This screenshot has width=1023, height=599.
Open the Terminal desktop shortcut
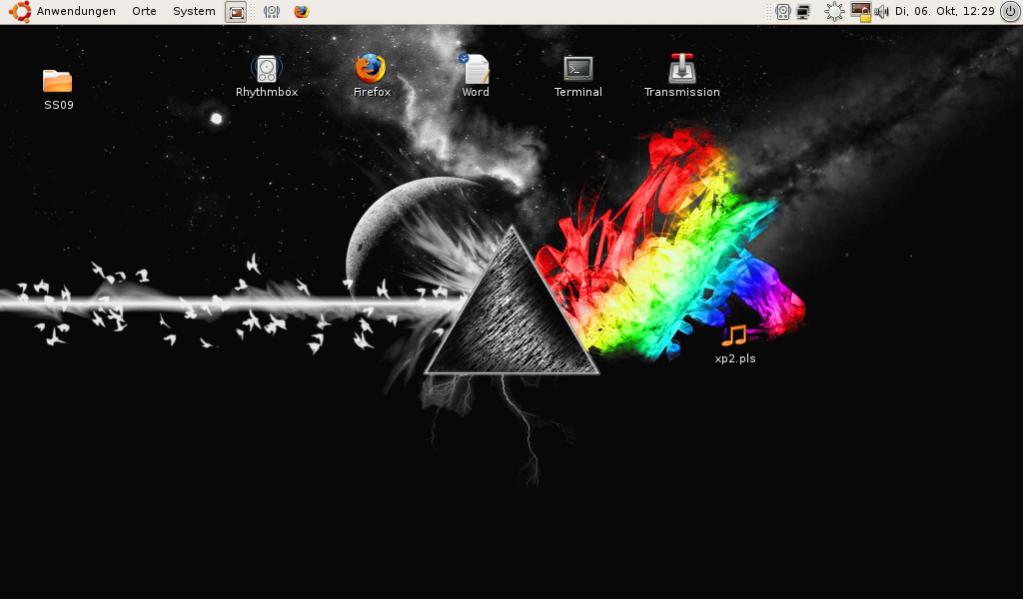(578, 69)
